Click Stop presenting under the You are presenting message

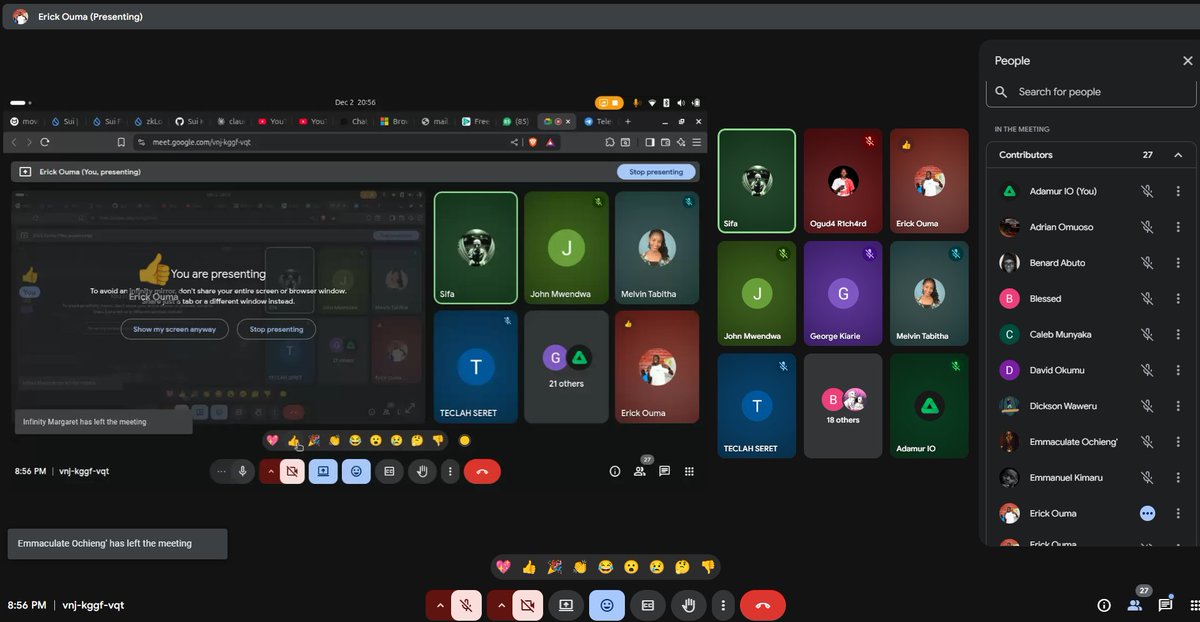pyautogui.click(x=276, y=329)
